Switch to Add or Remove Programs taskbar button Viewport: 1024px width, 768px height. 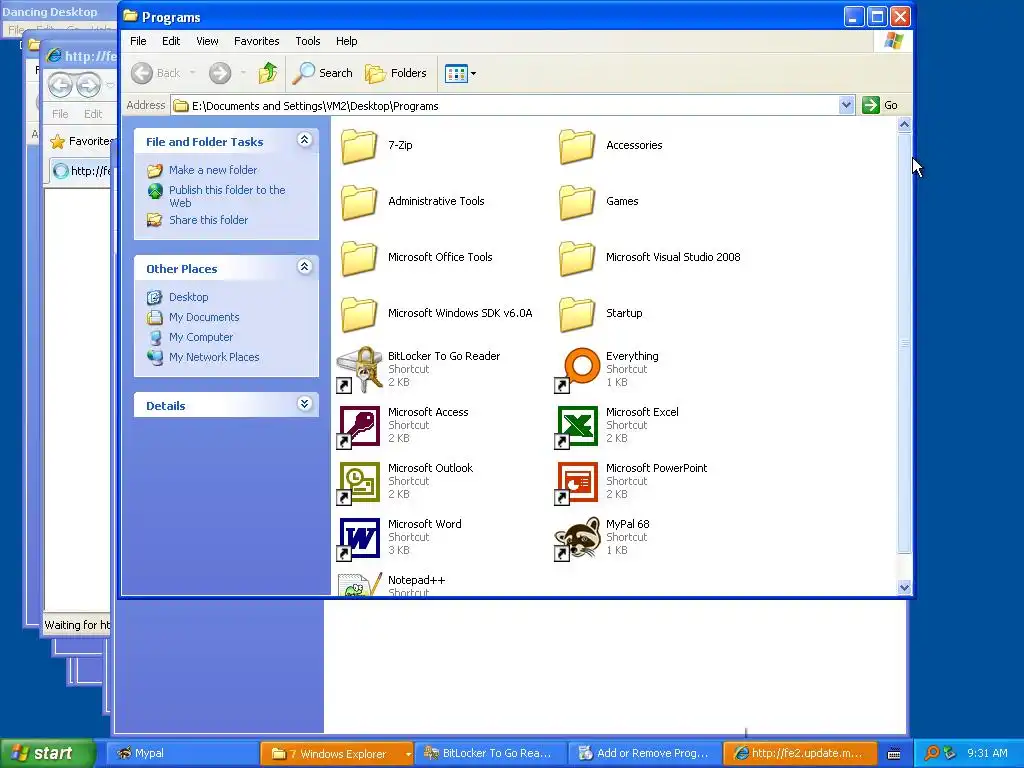point(645,754)
